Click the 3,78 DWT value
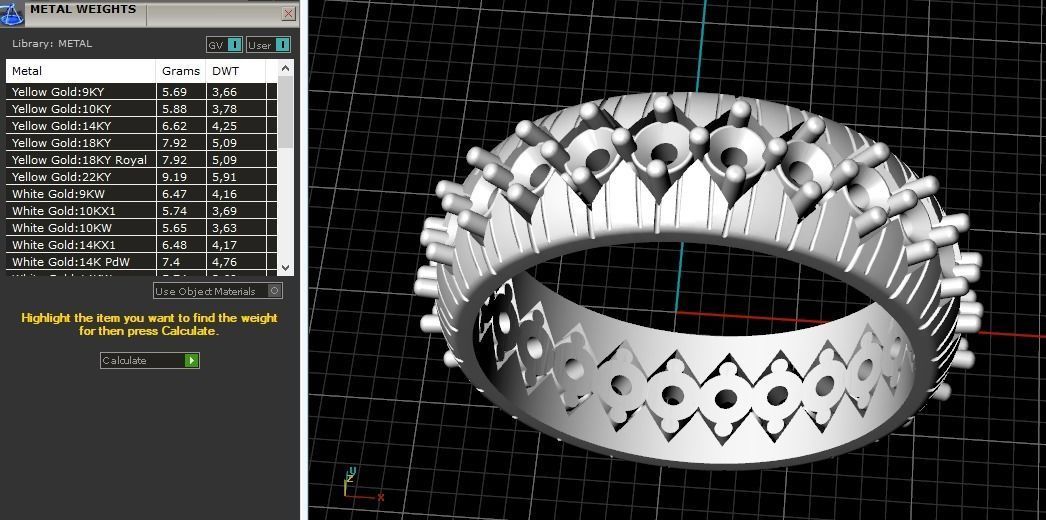 coord(225,109)
